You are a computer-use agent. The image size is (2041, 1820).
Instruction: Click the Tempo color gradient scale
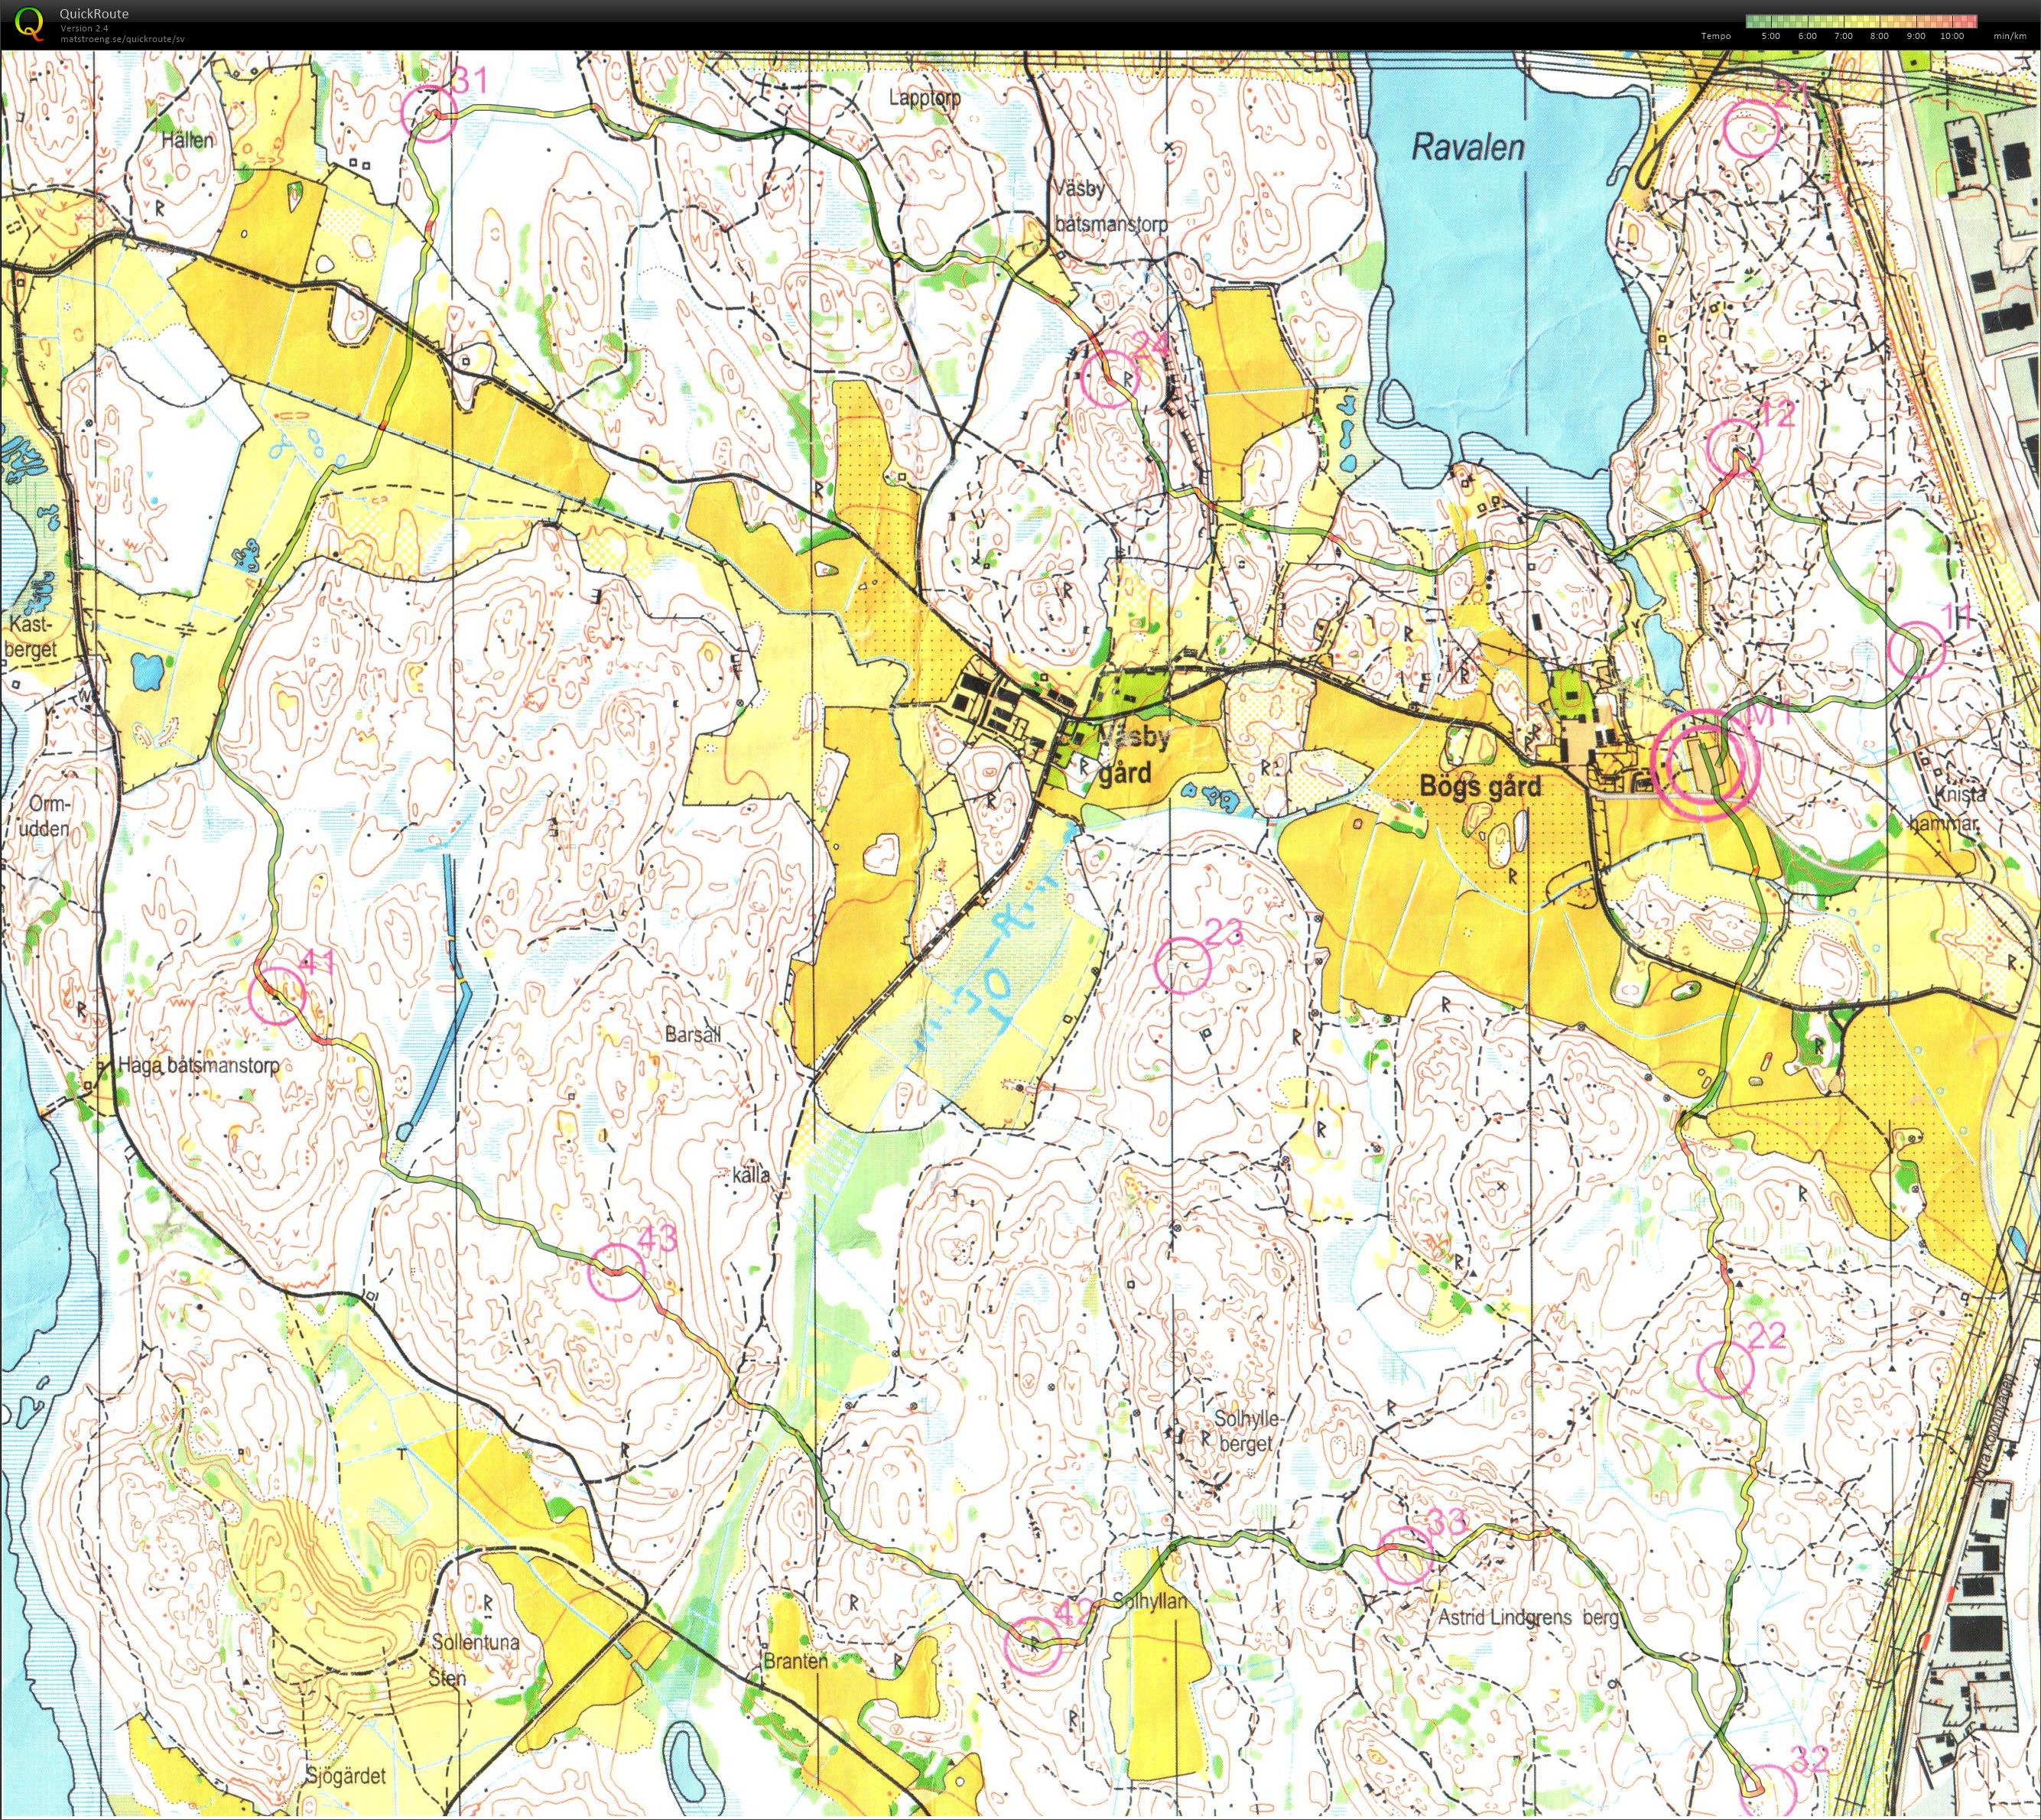coord(1861,21)
